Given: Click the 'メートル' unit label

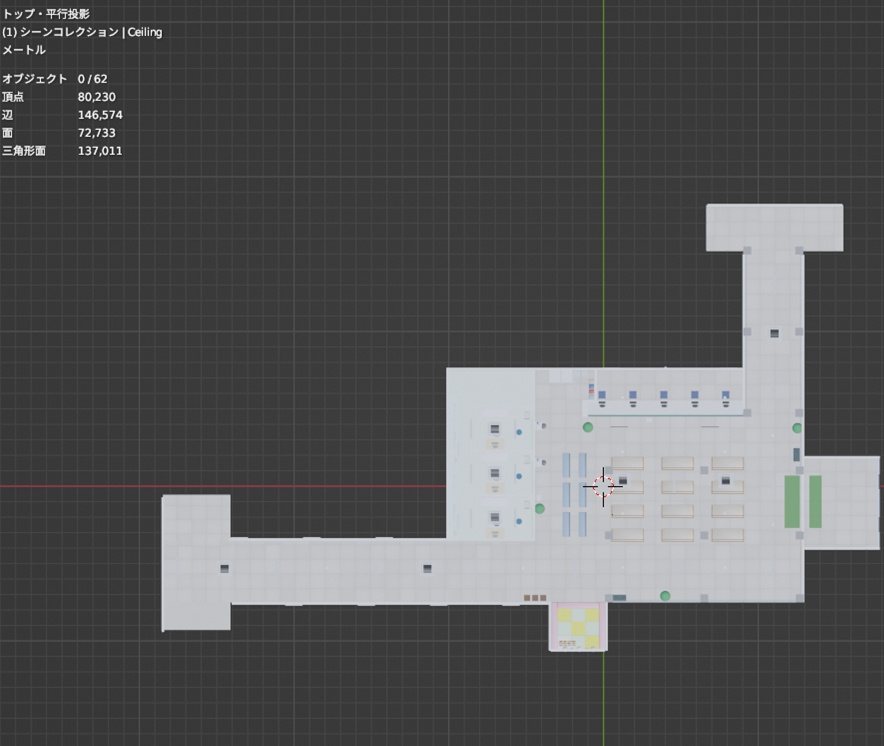Looking at the screenshot, I should click(x=24, y=50).
